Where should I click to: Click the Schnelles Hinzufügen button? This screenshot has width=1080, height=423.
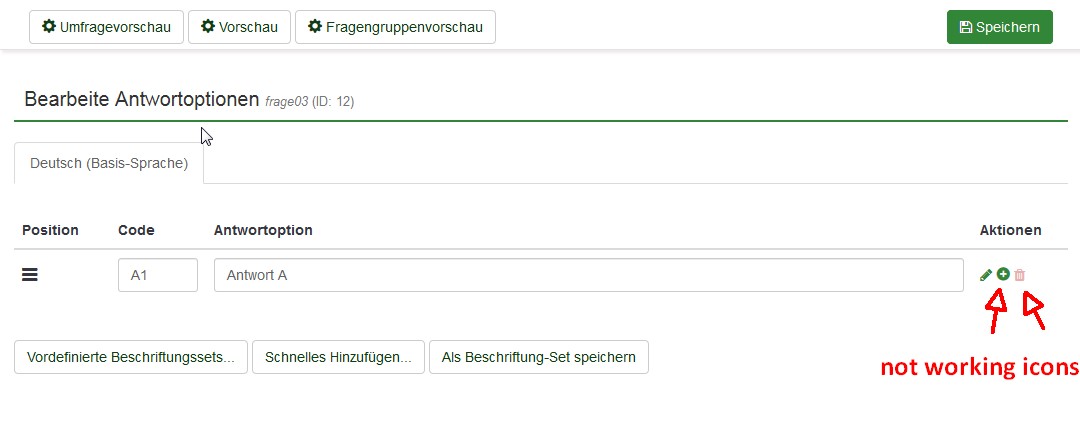[338, 357]
